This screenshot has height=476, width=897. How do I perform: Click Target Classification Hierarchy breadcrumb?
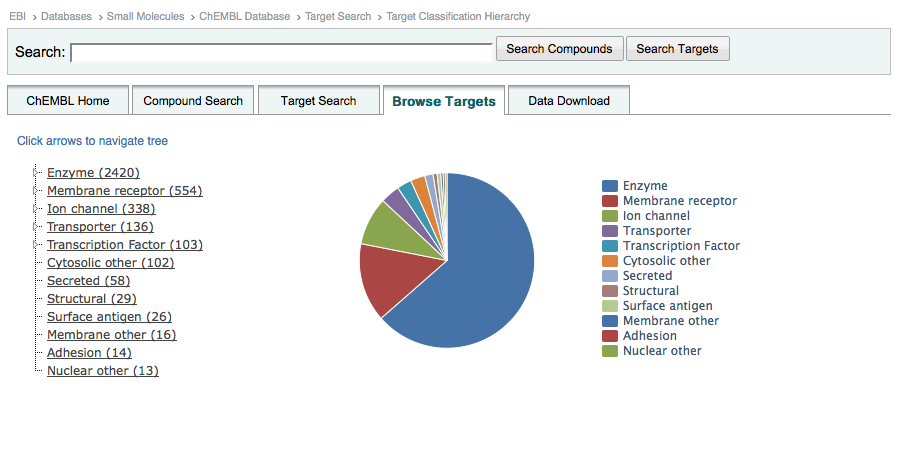458,17
